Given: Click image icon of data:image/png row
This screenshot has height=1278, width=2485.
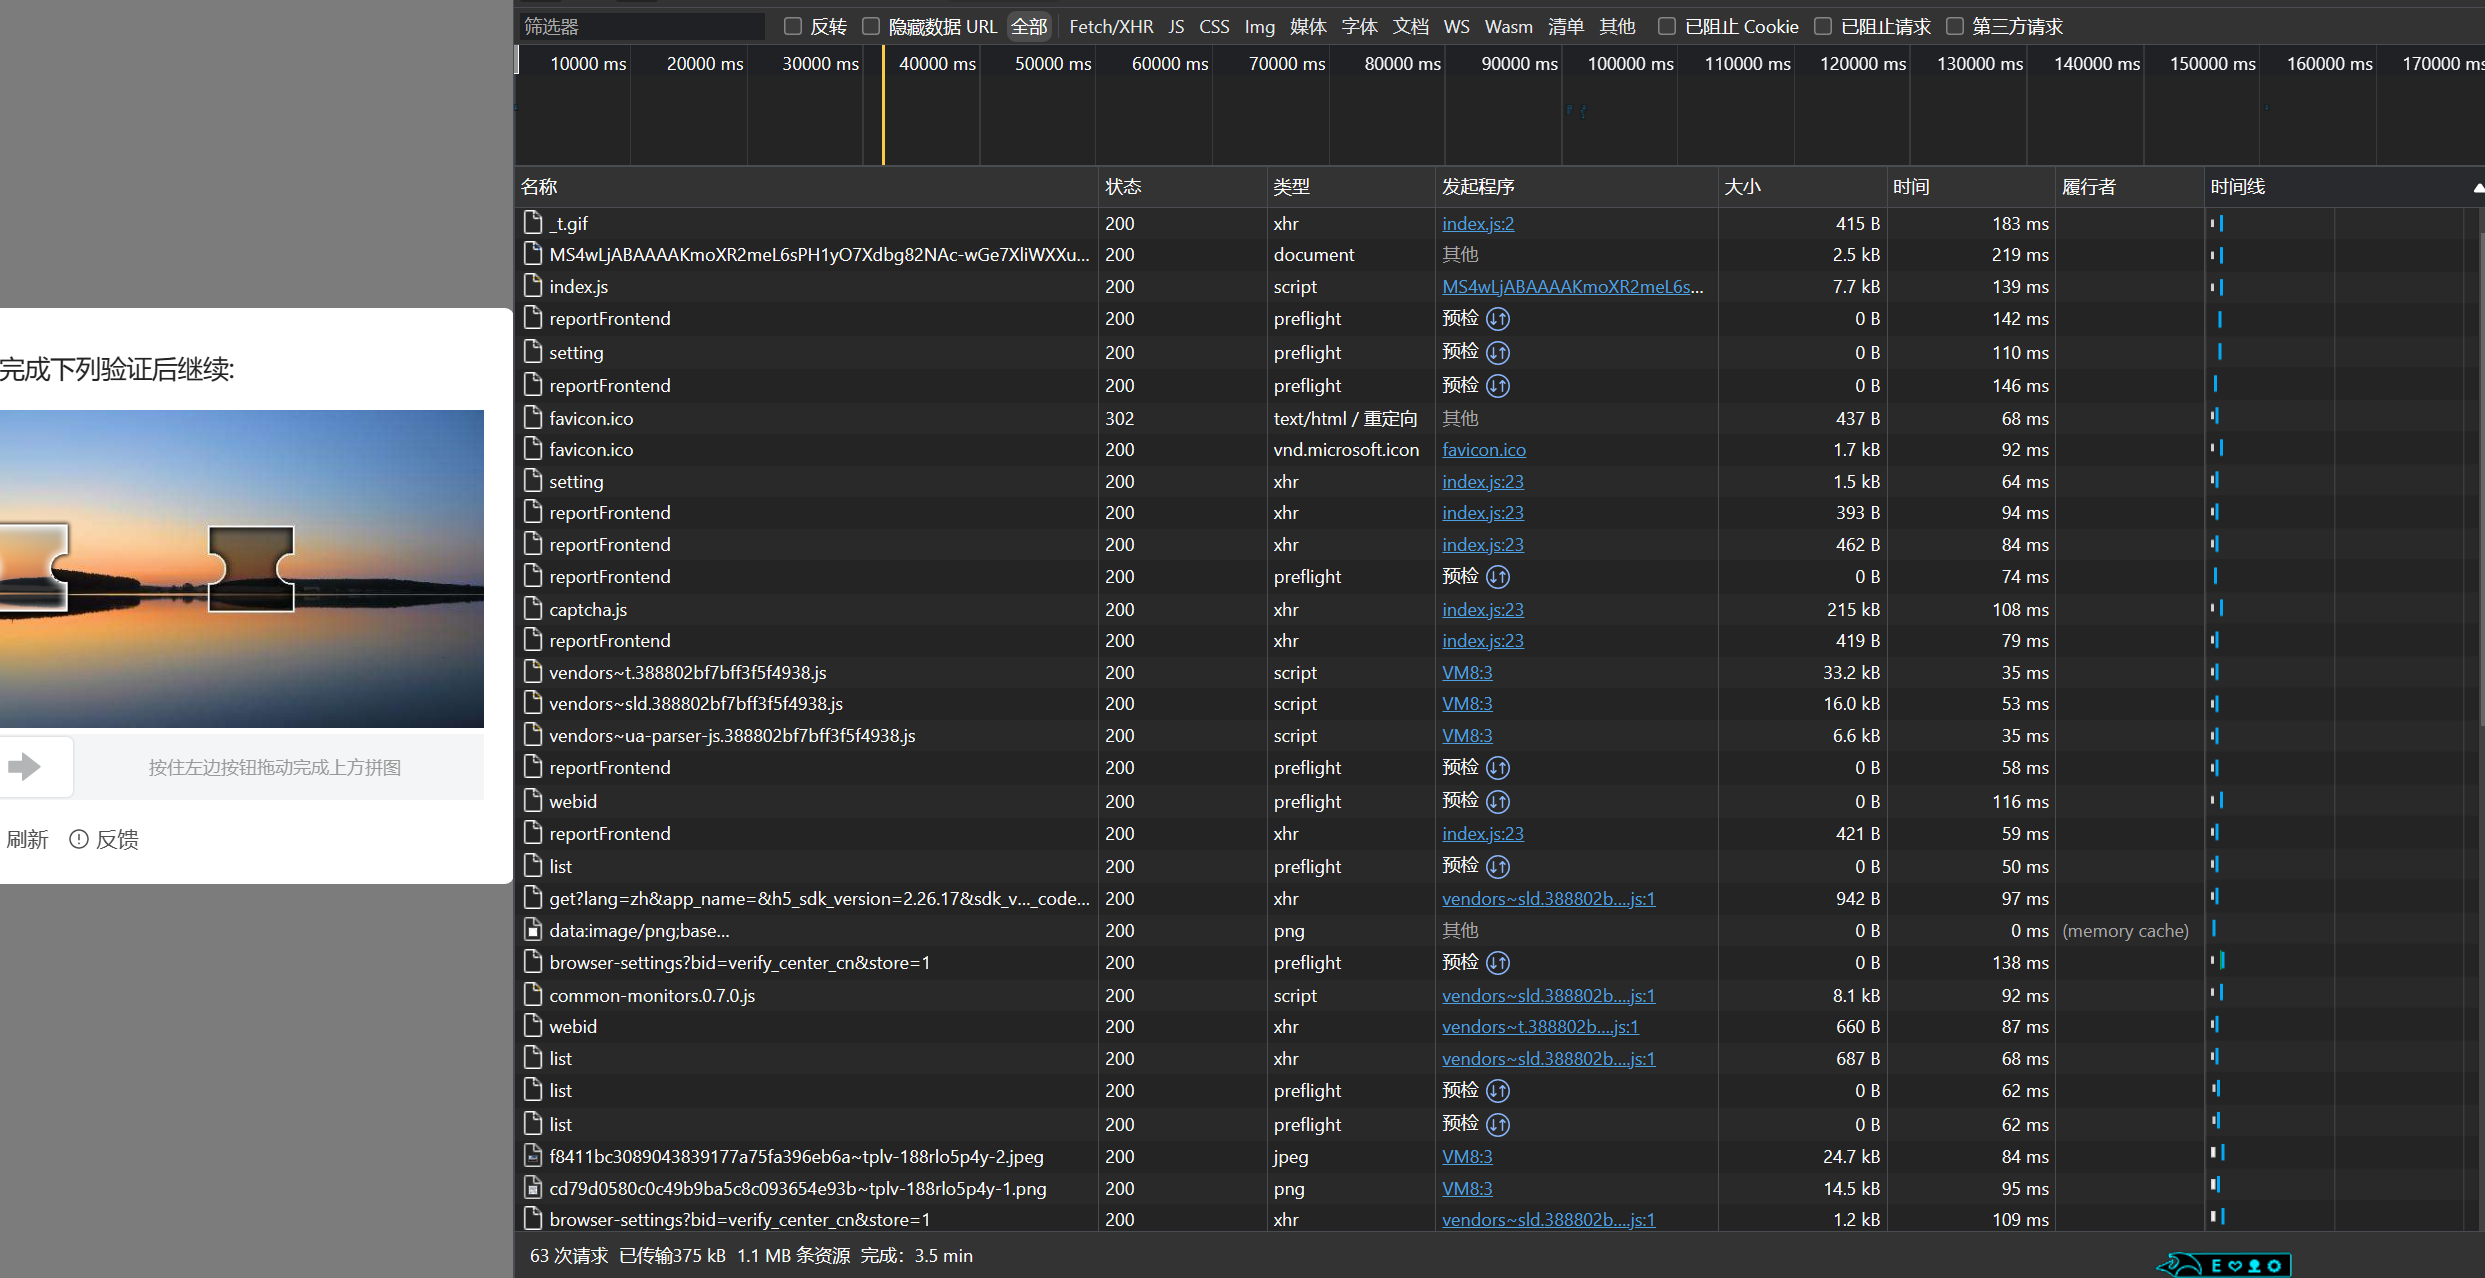Looking at the screenshot, I should tap(533, 931).
